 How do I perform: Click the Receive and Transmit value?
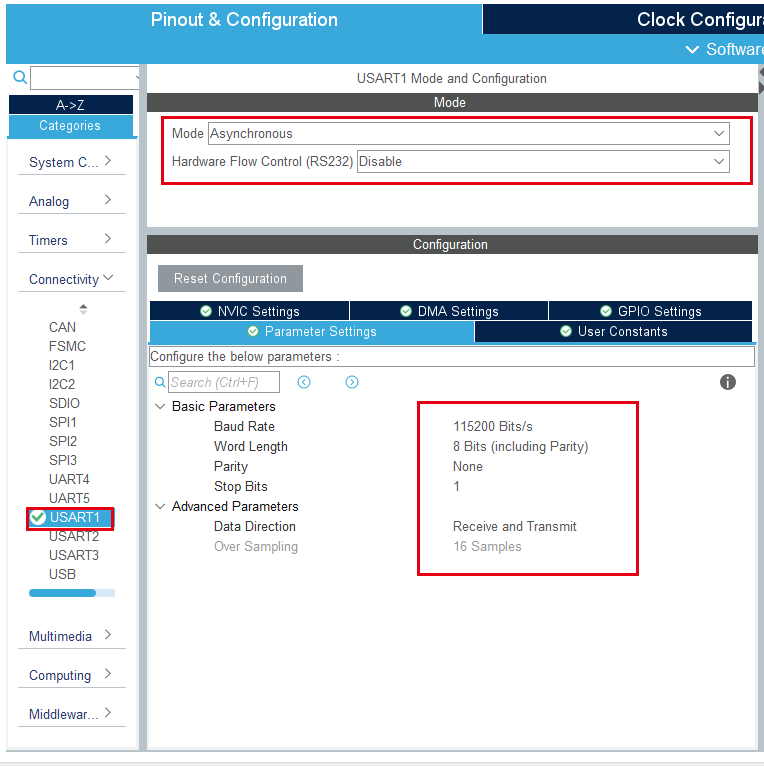pyautogui.click(x=514, y=527)
